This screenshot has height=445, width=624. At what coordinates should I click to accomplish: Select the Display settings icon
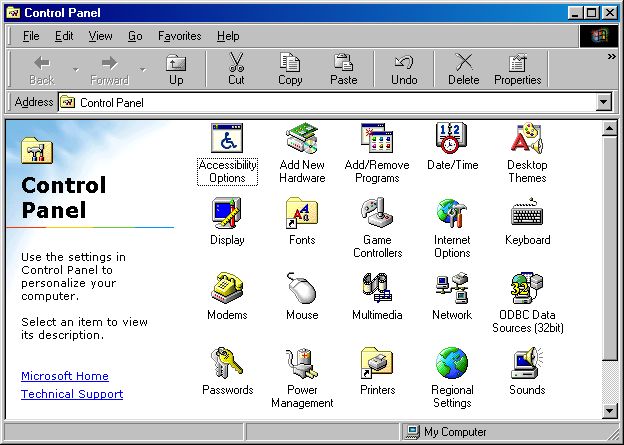(x=227, y=214)
